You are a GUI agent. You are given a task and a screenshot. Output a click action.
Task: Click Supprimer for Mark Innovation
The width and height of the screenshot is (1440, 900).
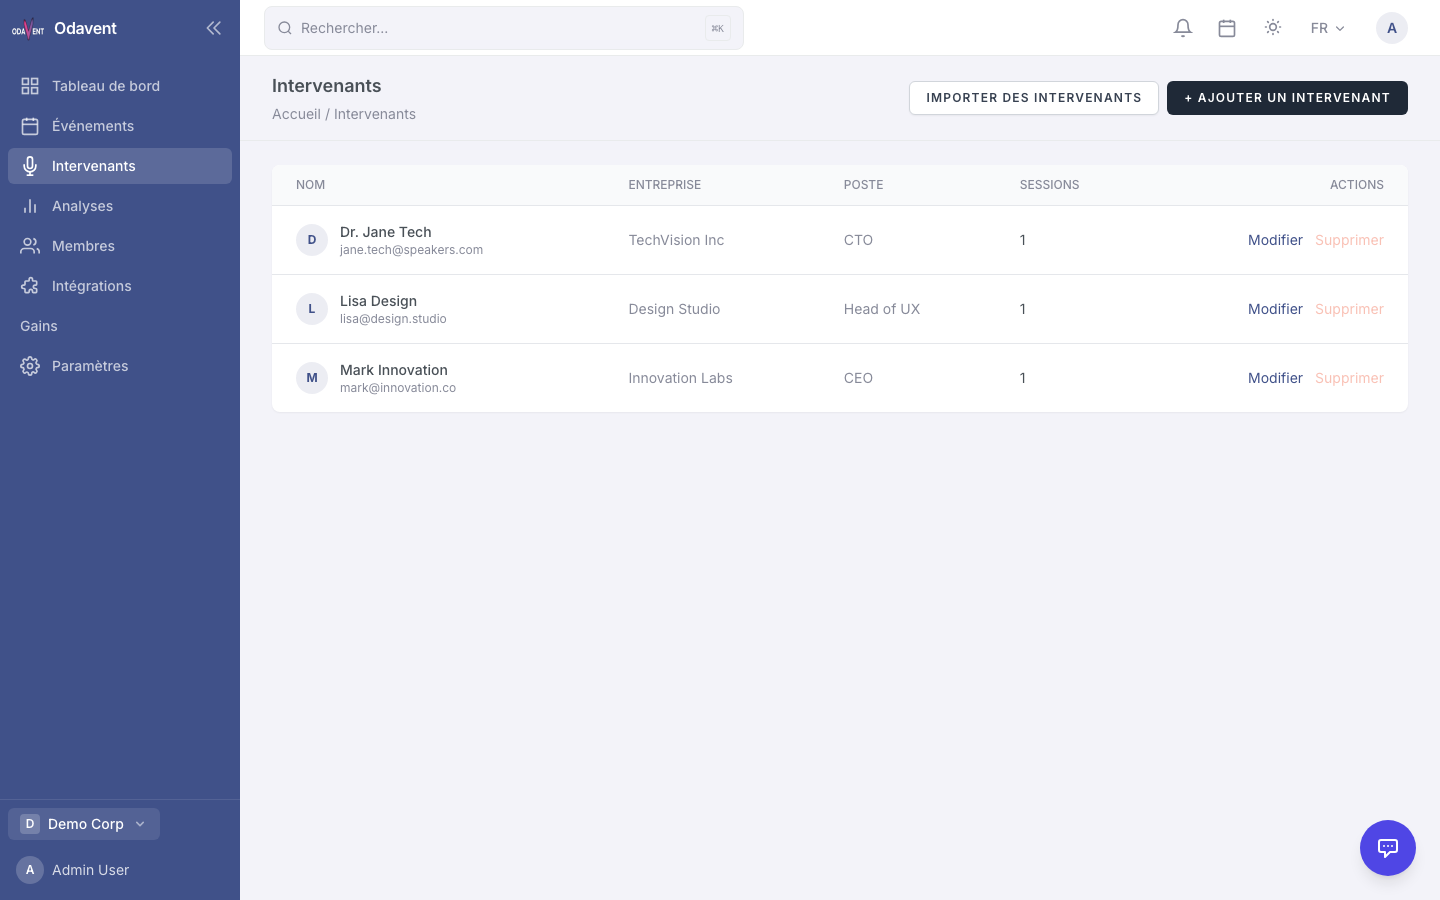point(1349,378)
